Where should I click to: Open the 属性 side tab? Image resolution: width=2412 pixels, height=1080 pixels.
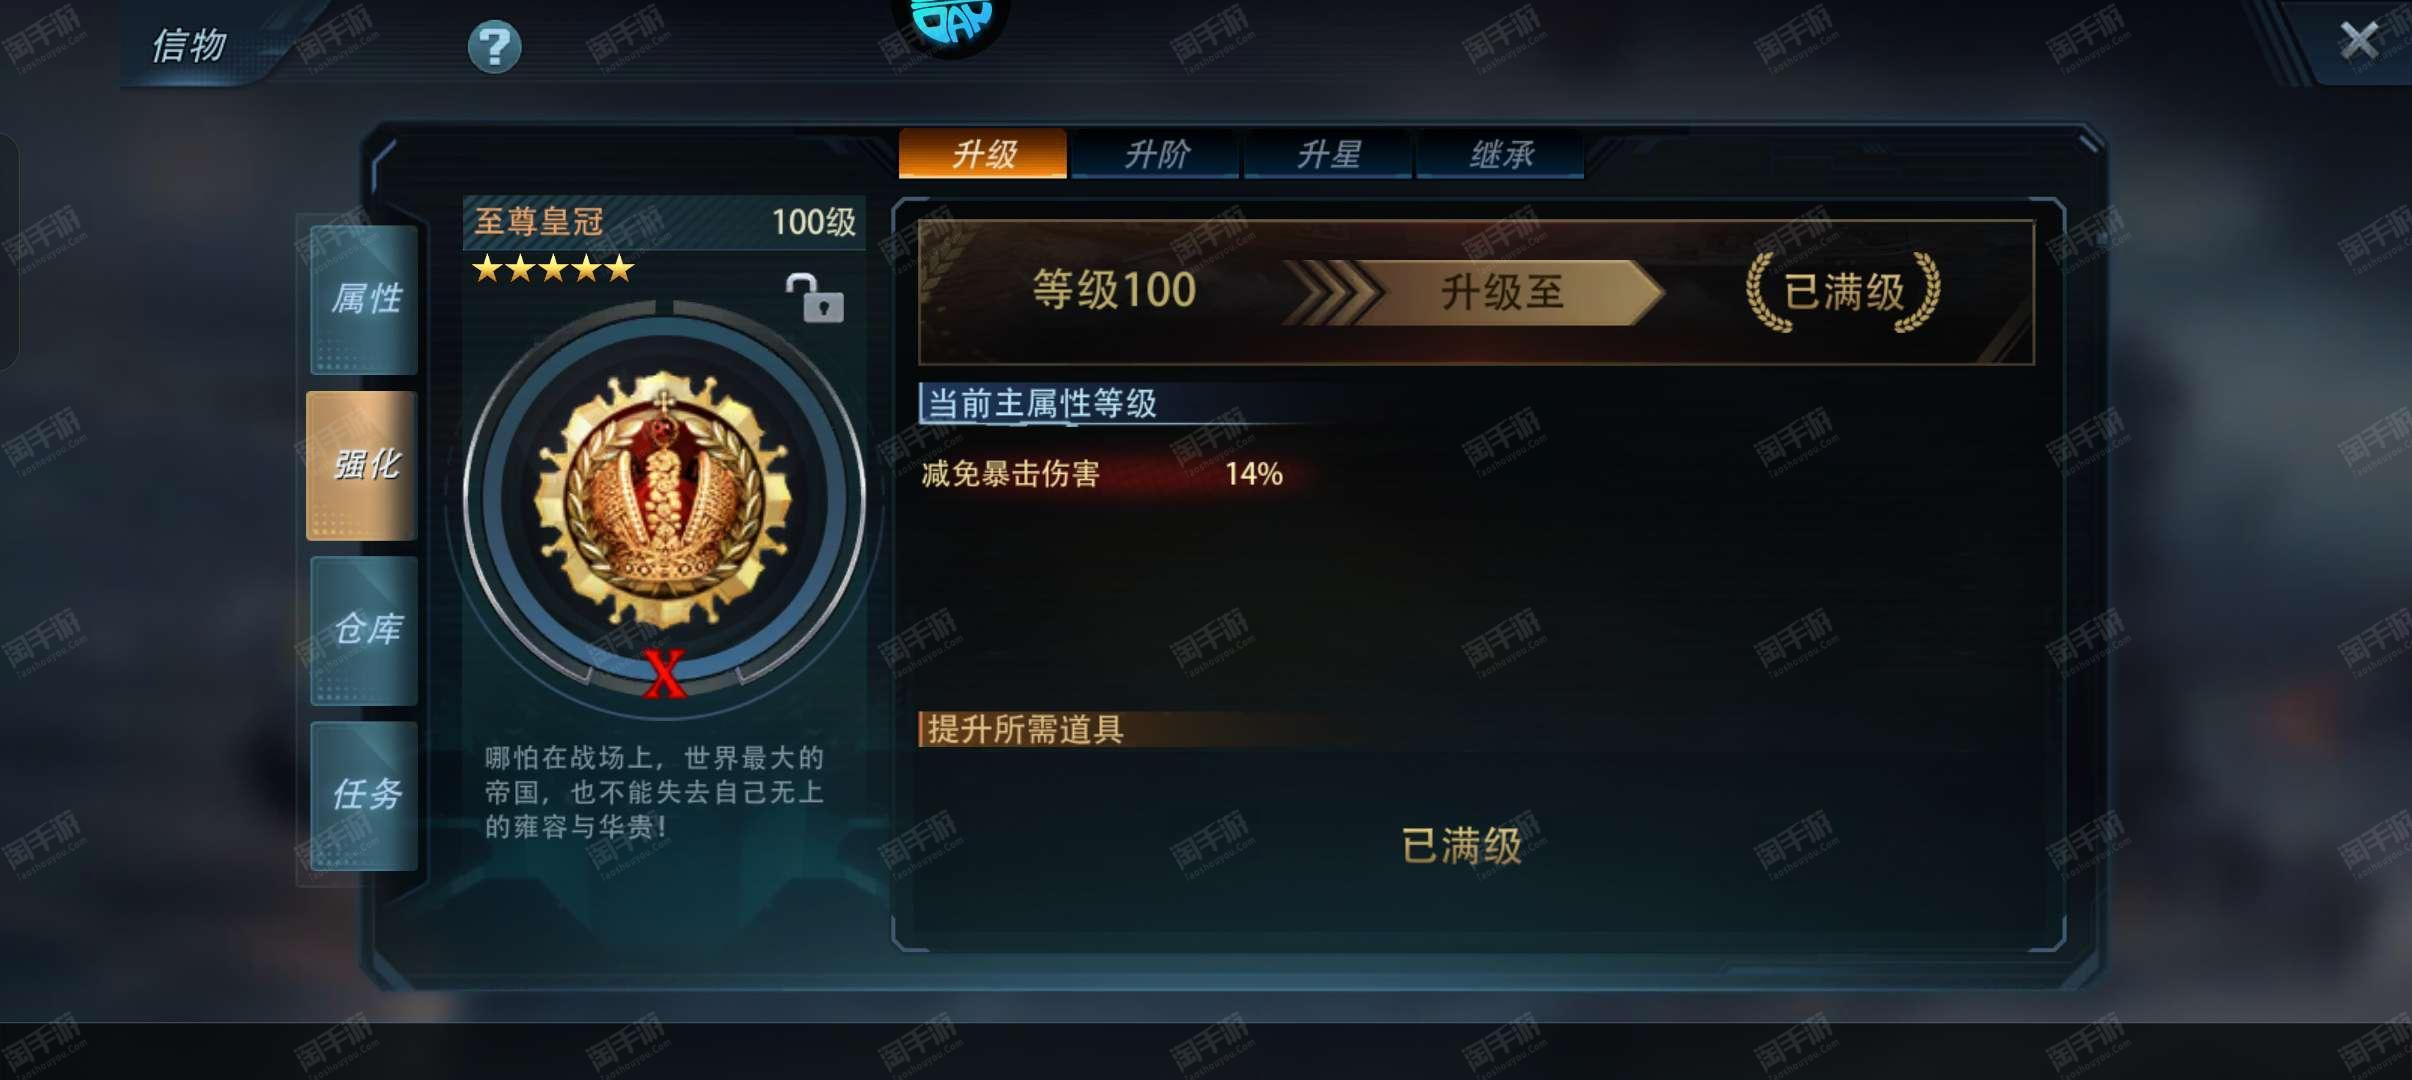364,300
